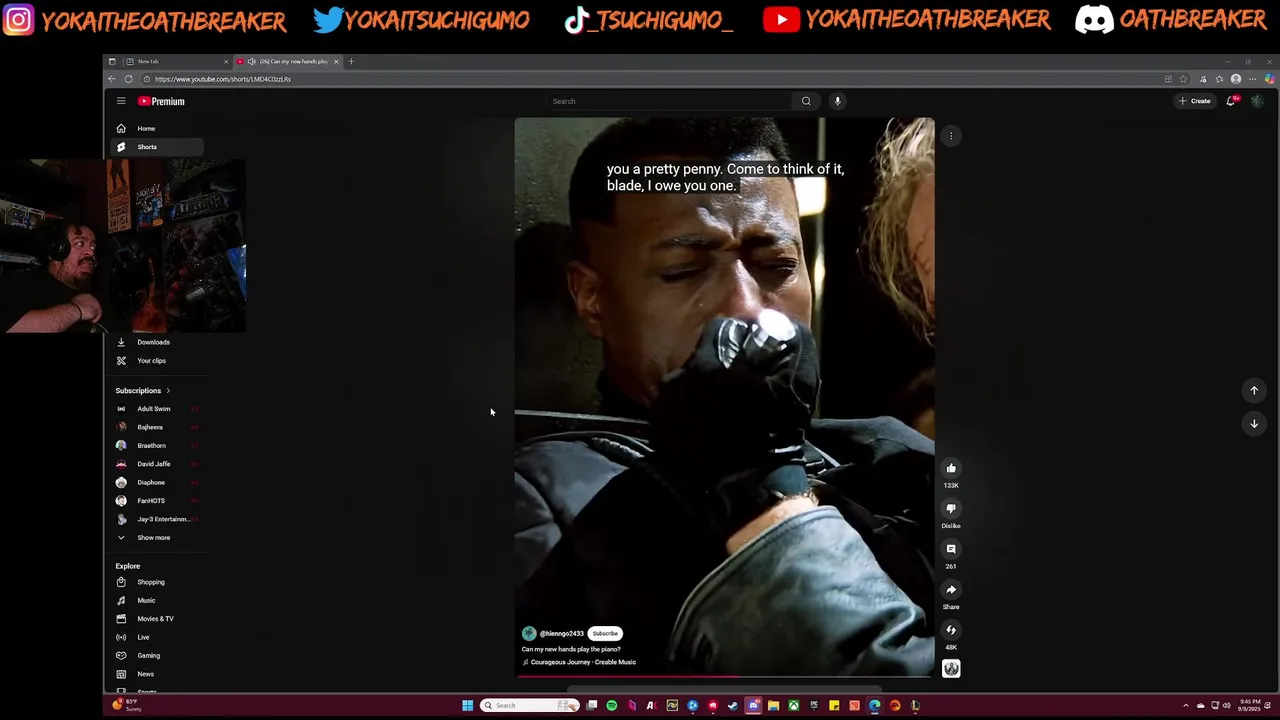Screen dimensions: 1280x720
Task: Open comments on the Short
Action: click(951, 549)
